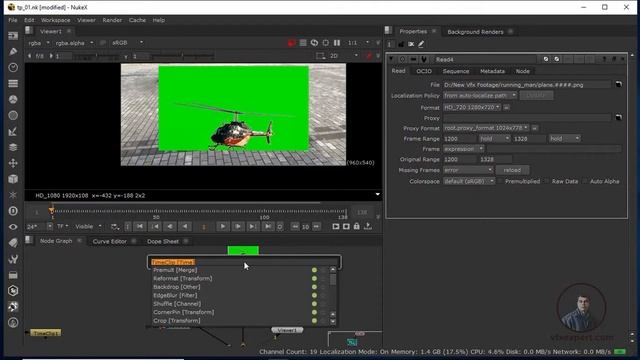Open the Color nodes wheel icon
The height and width of the screenshot is (360, 640).
tap(13, 99)
